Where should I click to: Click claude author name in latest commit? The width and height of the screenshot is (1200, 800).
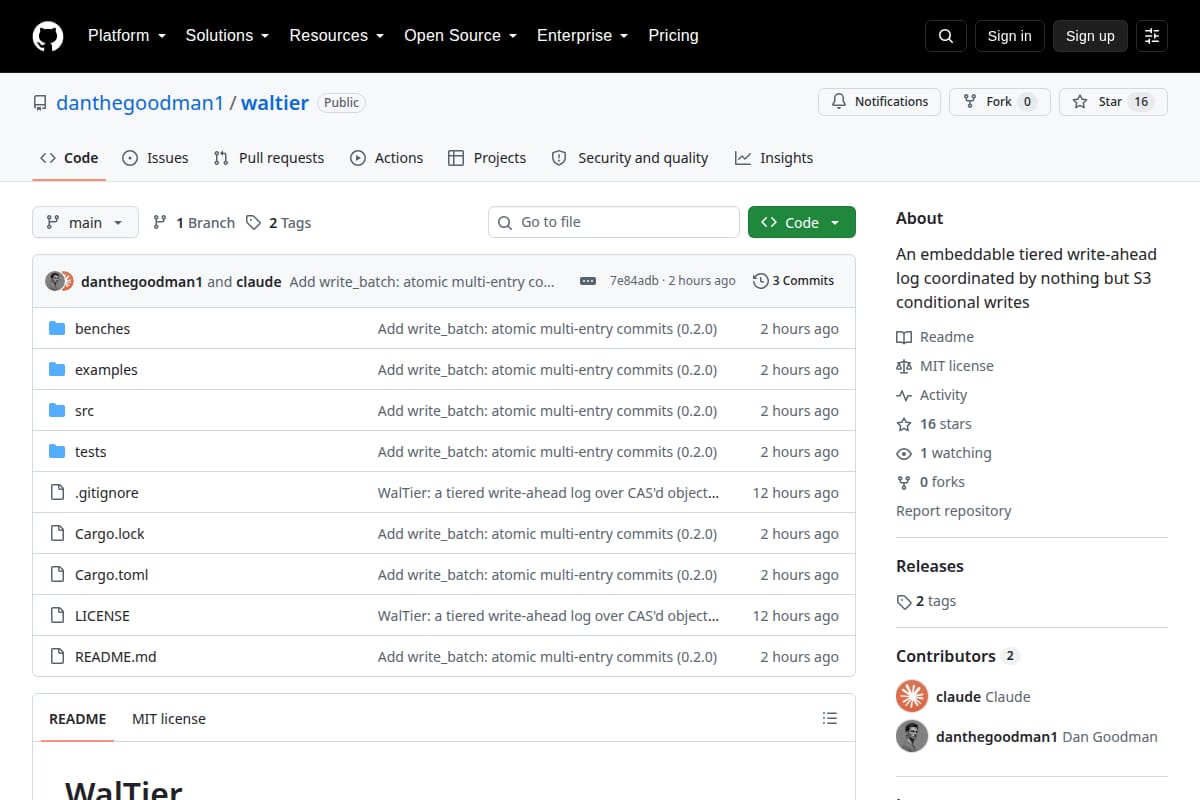259,282
